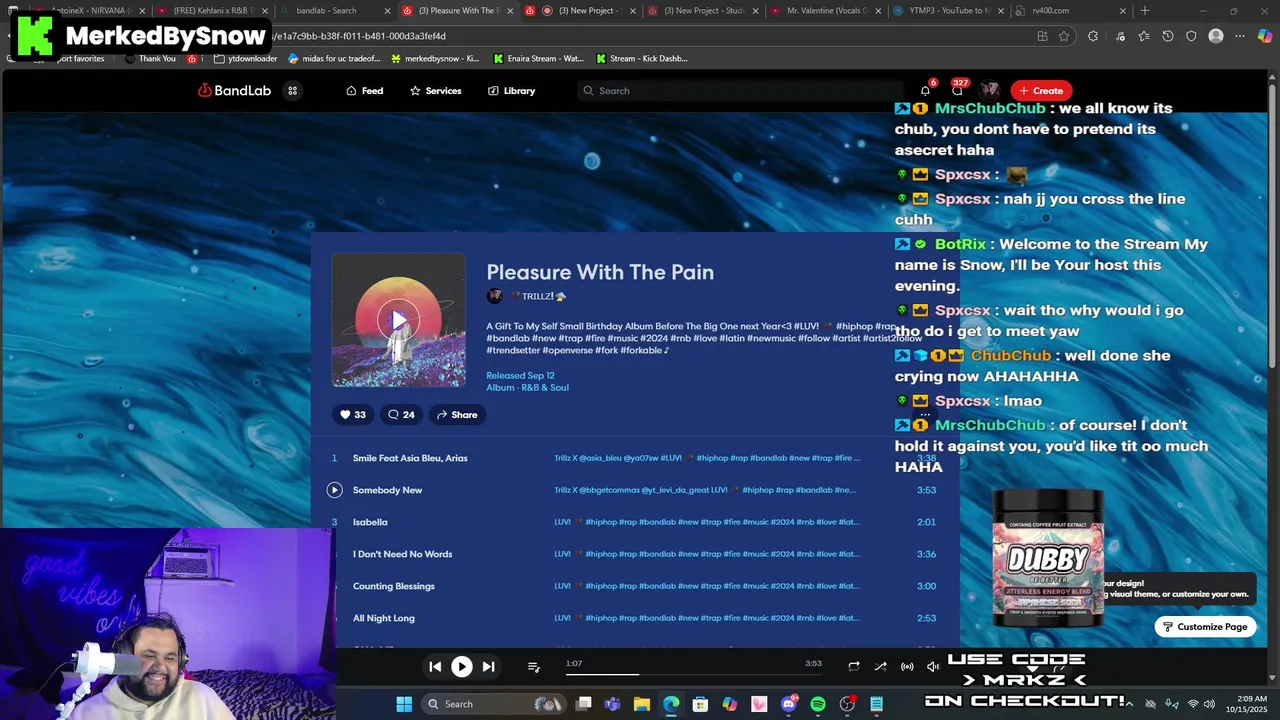Skip to the next track
1280x720 pixels.
tap(488, 666)
